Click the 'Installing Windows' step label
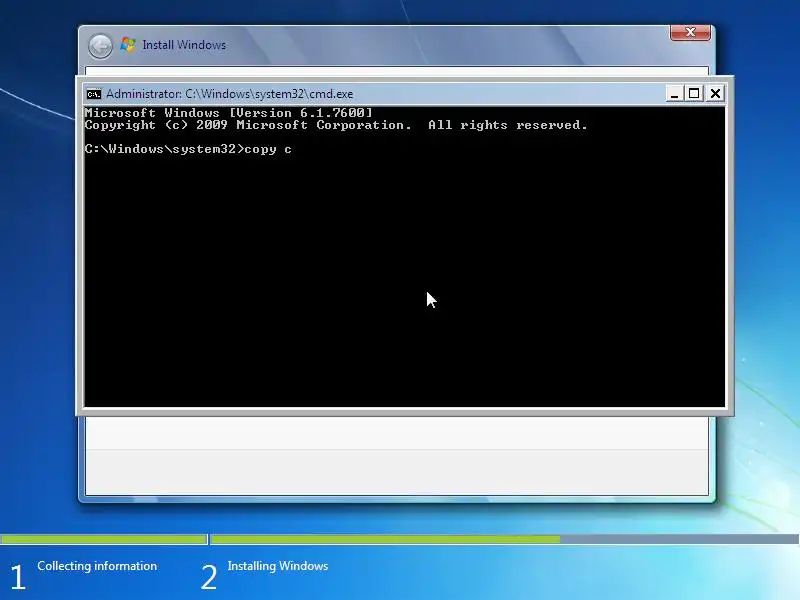Screen dimensions: 800x600 [278, 566]
